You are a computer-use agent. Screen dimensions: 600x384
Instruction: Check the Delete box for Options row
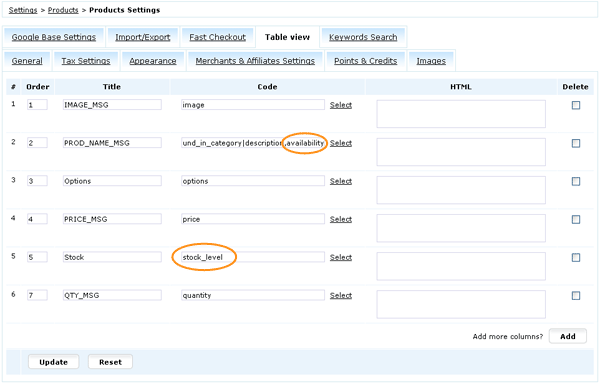click(x=576, y=181)
